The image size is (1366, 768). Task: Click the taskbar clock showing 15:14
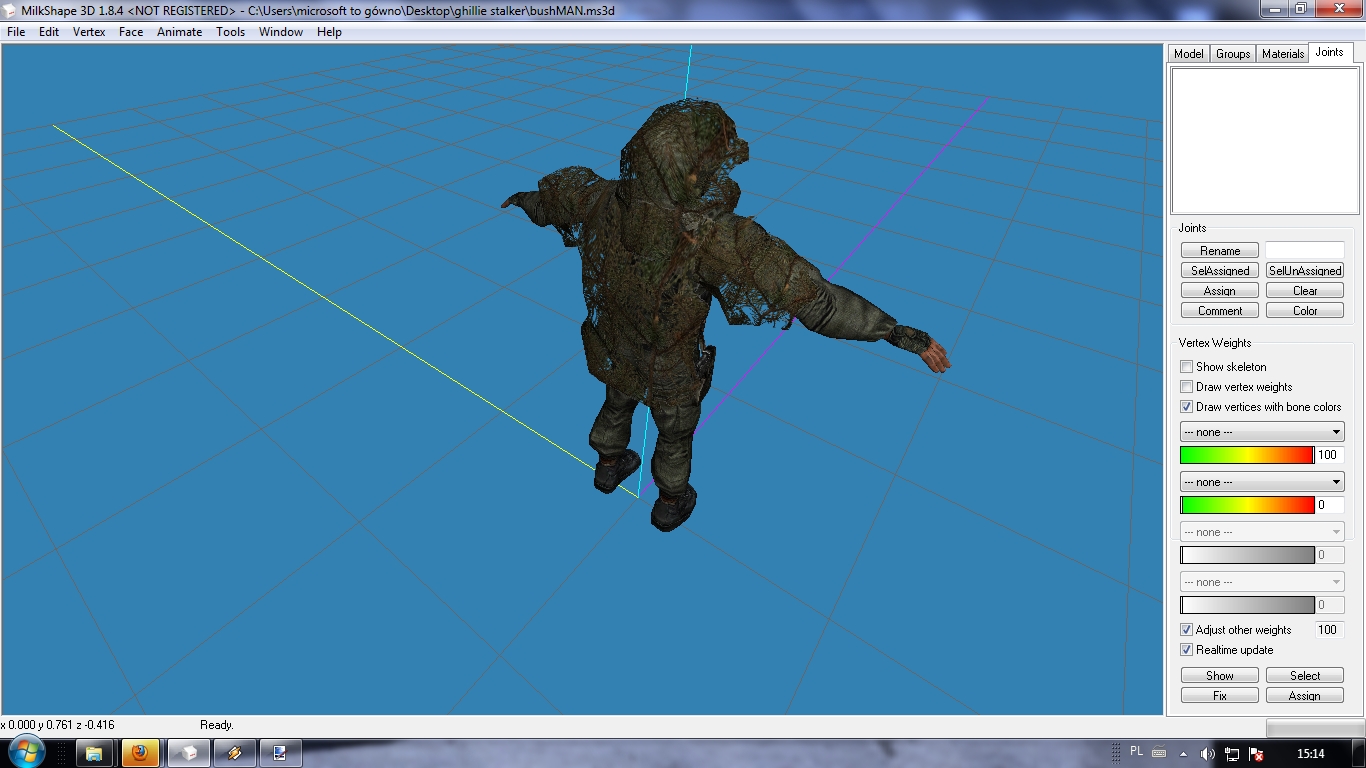(x=1310, y=754)
